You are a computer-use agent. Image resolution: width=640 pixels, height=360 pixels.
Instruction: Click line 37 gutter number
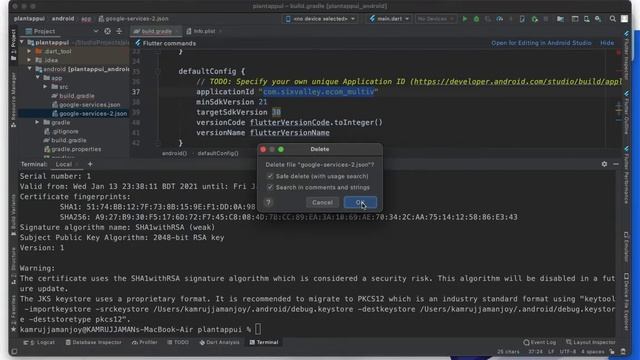pos(136,92)
